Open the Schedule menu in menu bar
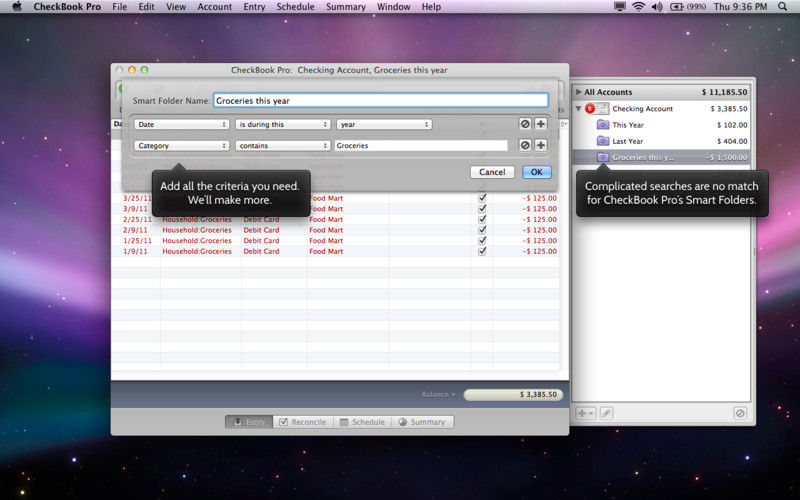The width and height of the screenshot is (800, 500). (295, 7)
